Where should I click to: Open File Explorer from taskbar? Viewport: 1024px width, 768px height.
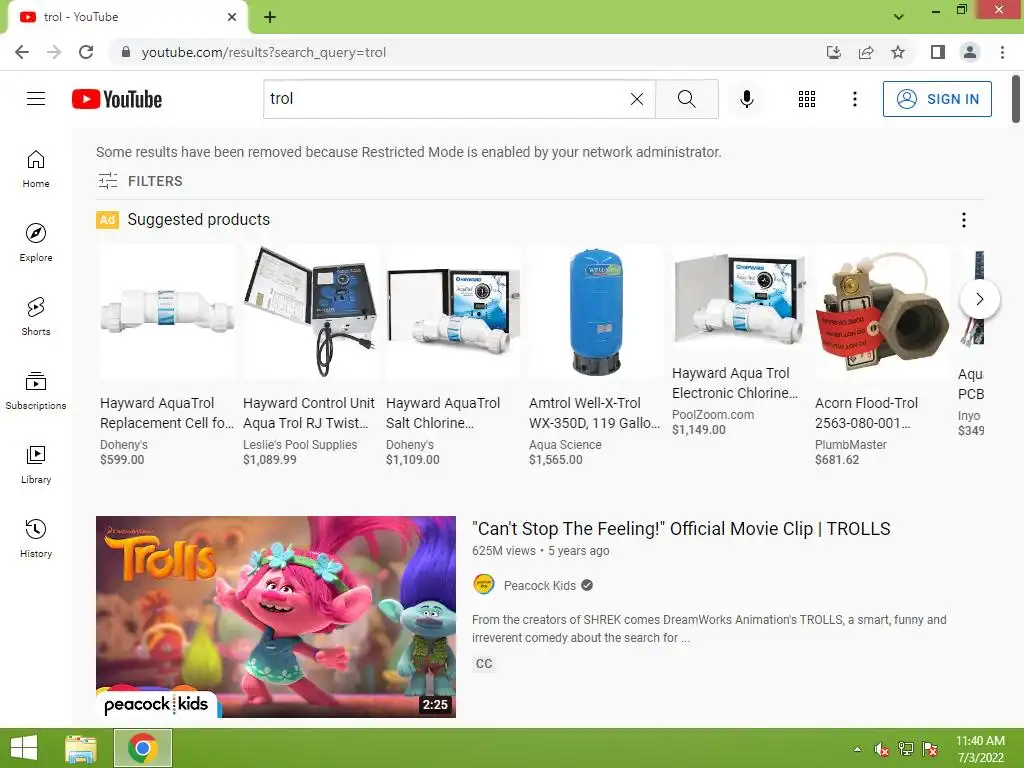[x=81, y=748]
